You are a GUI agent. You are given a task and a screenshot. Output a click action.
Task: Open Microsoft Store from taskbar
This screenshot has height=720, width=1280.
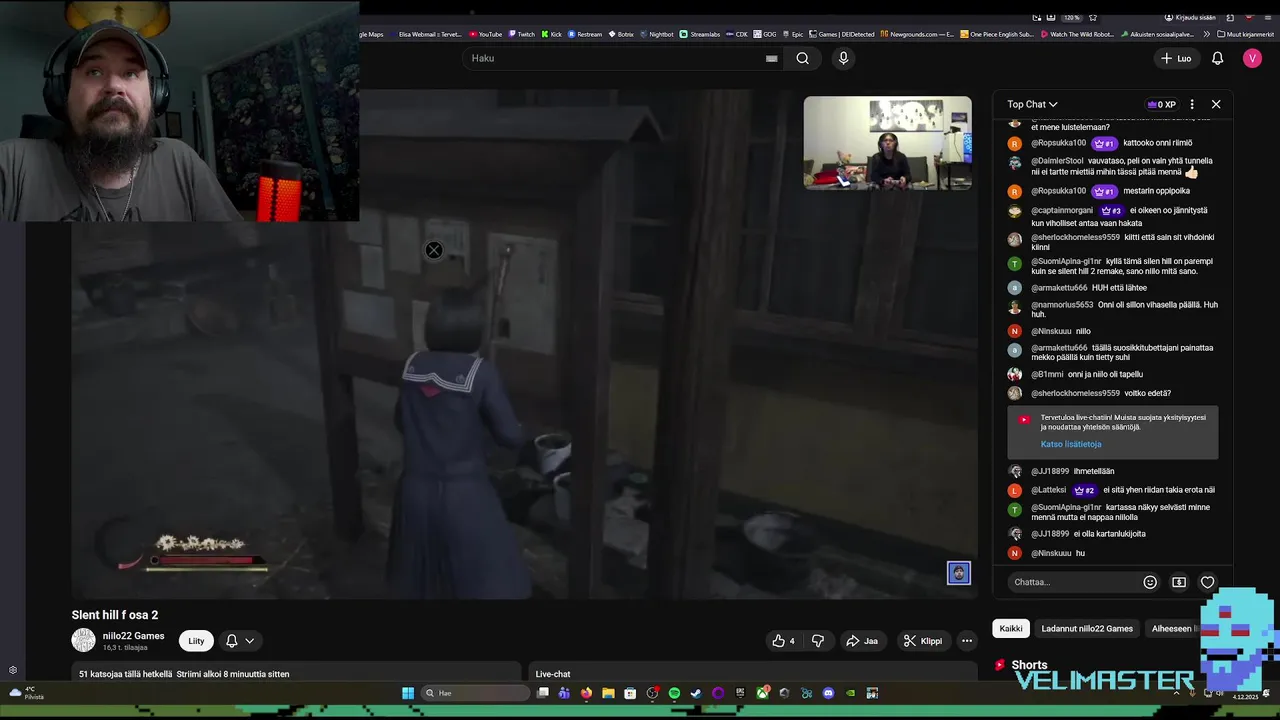(630, 693)
